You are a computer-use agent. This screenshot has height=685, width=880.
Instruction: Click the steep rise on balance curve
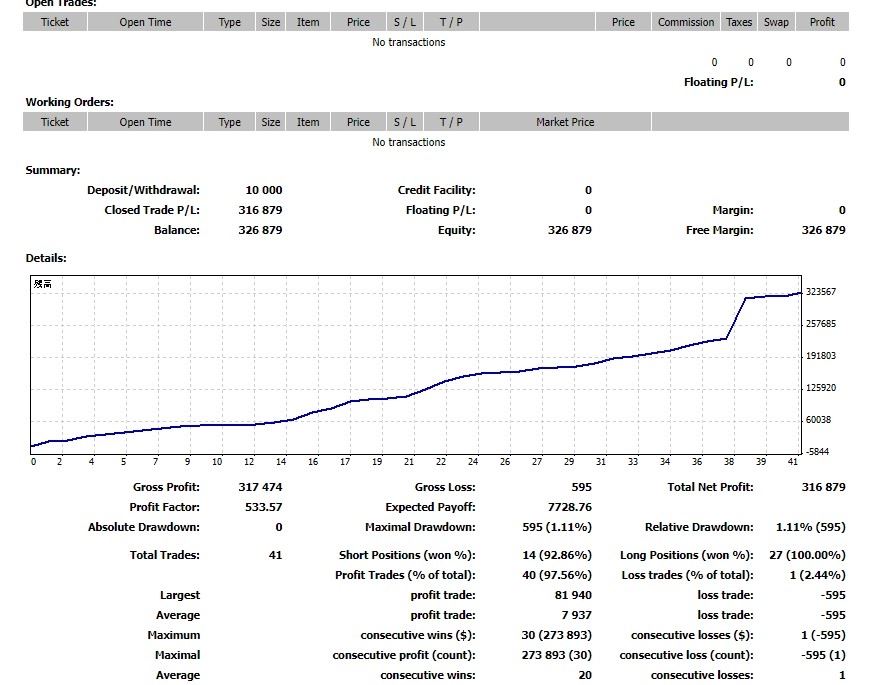(x=736, y=318)
